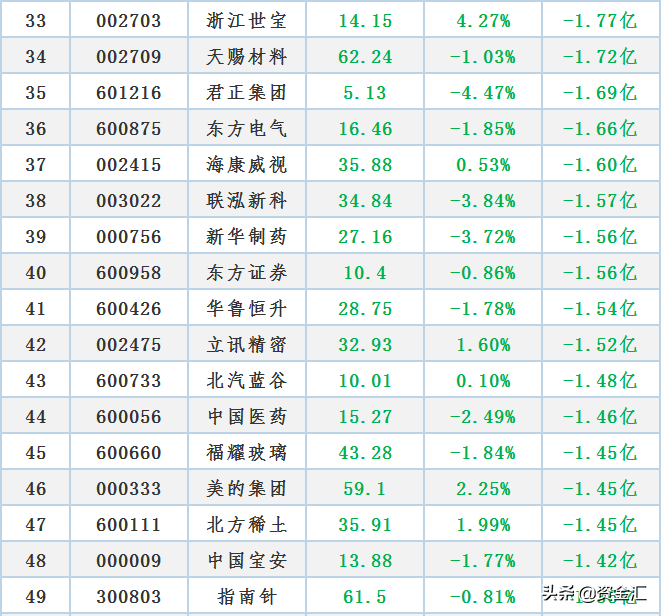Click price 43.28

(365, 453)
